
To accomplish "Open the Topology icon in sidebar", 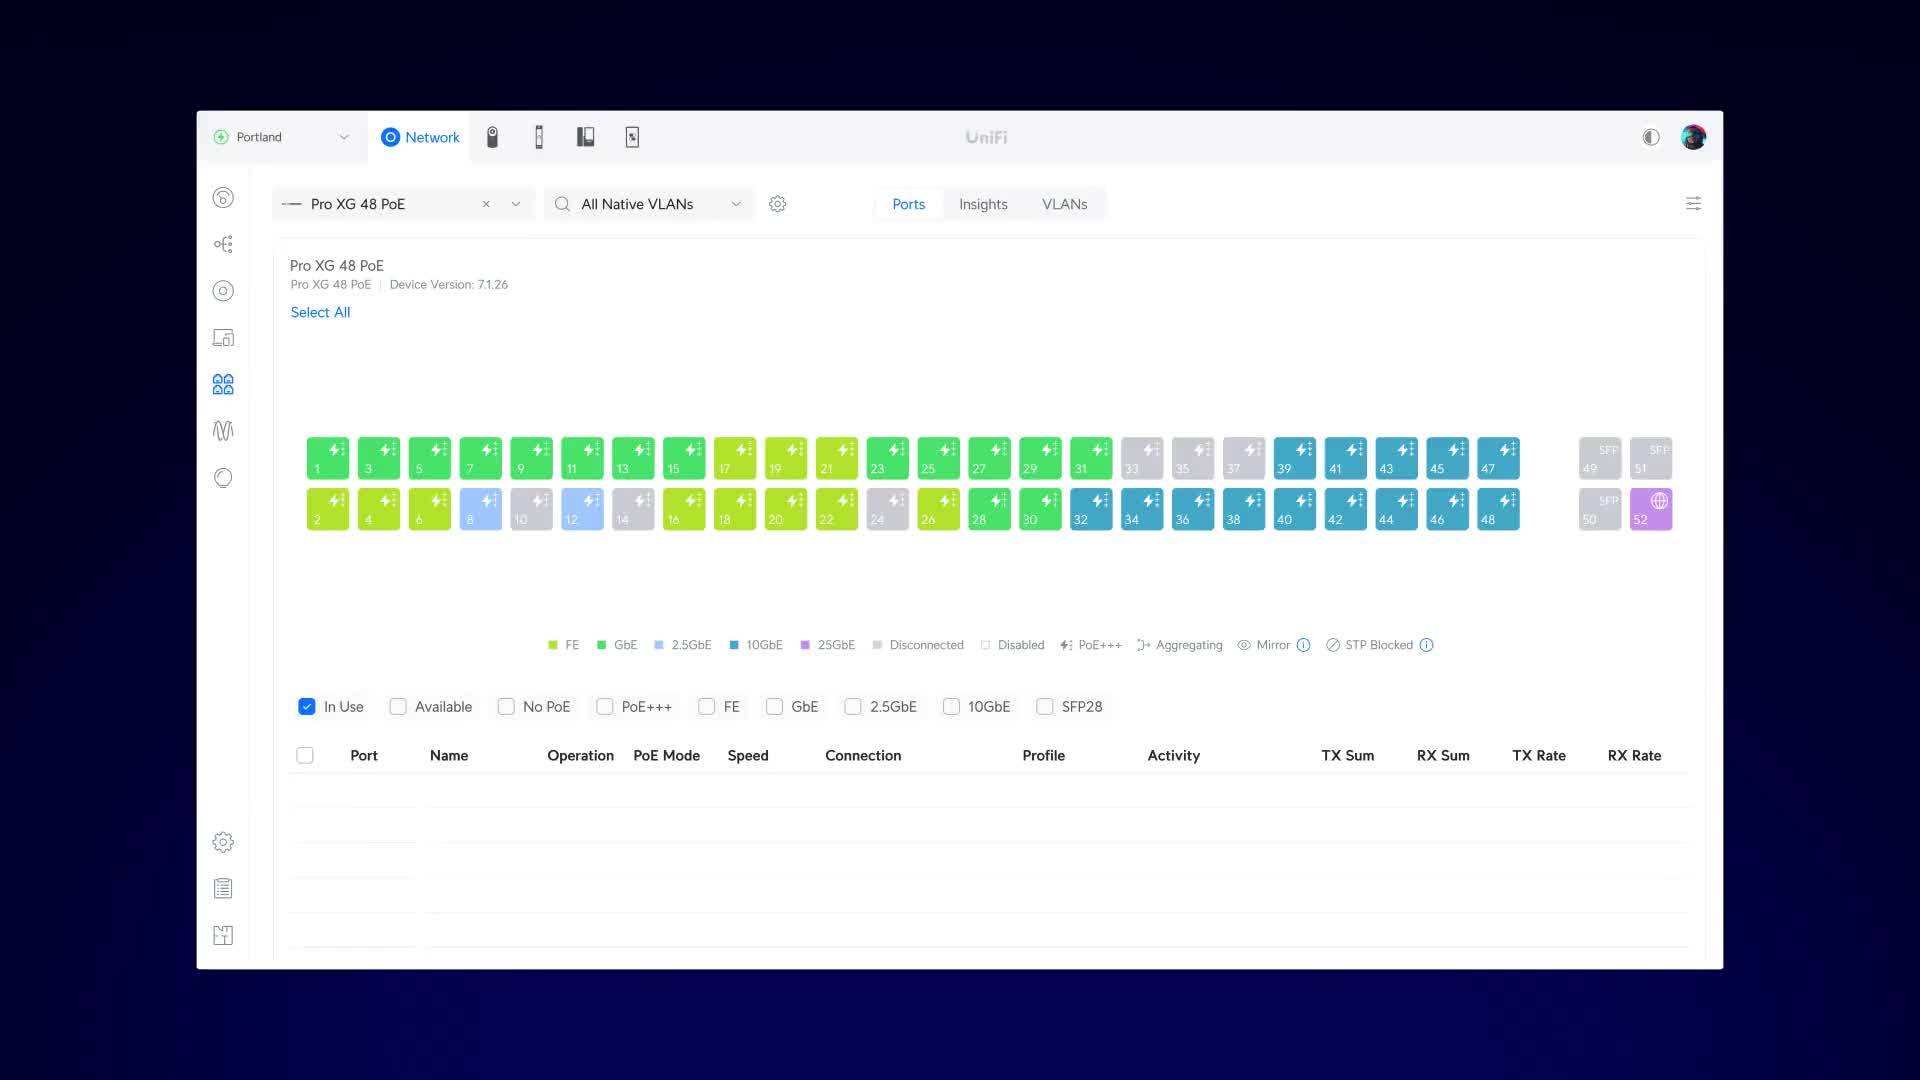I will click(223, 244).
